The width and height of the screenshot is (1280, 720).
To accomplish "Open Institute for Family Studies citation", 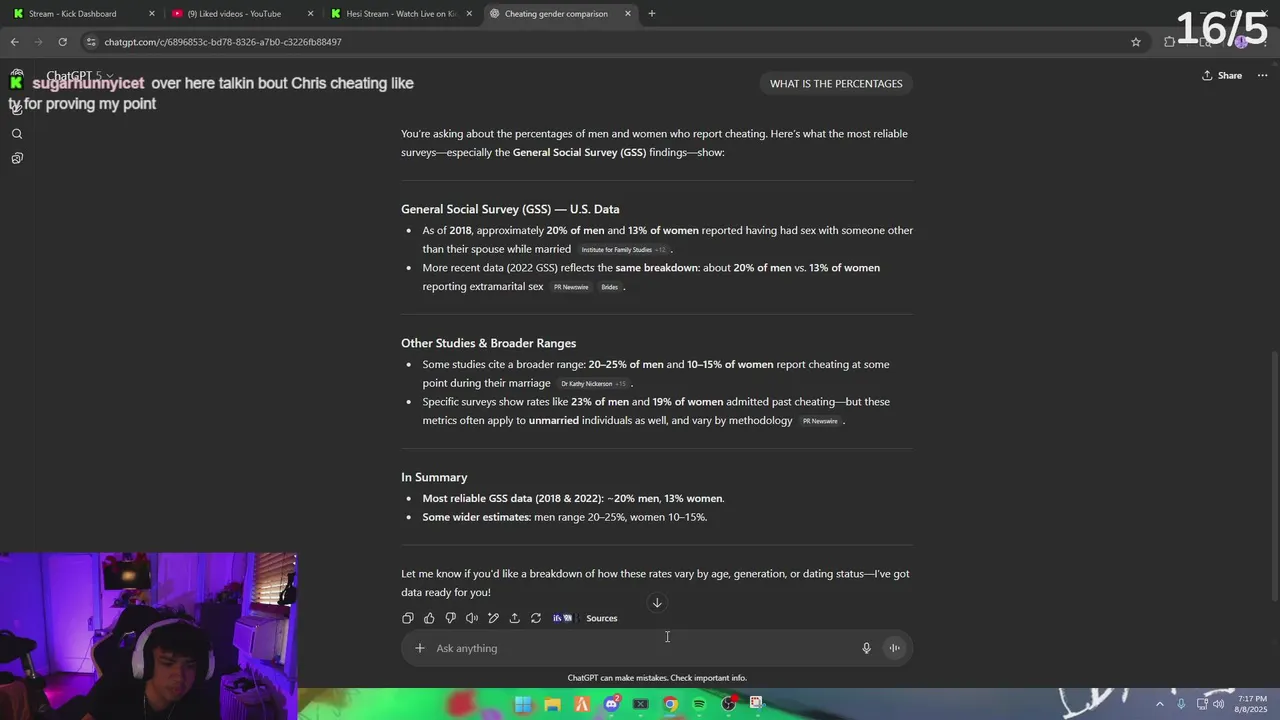I will click(623, 250).
